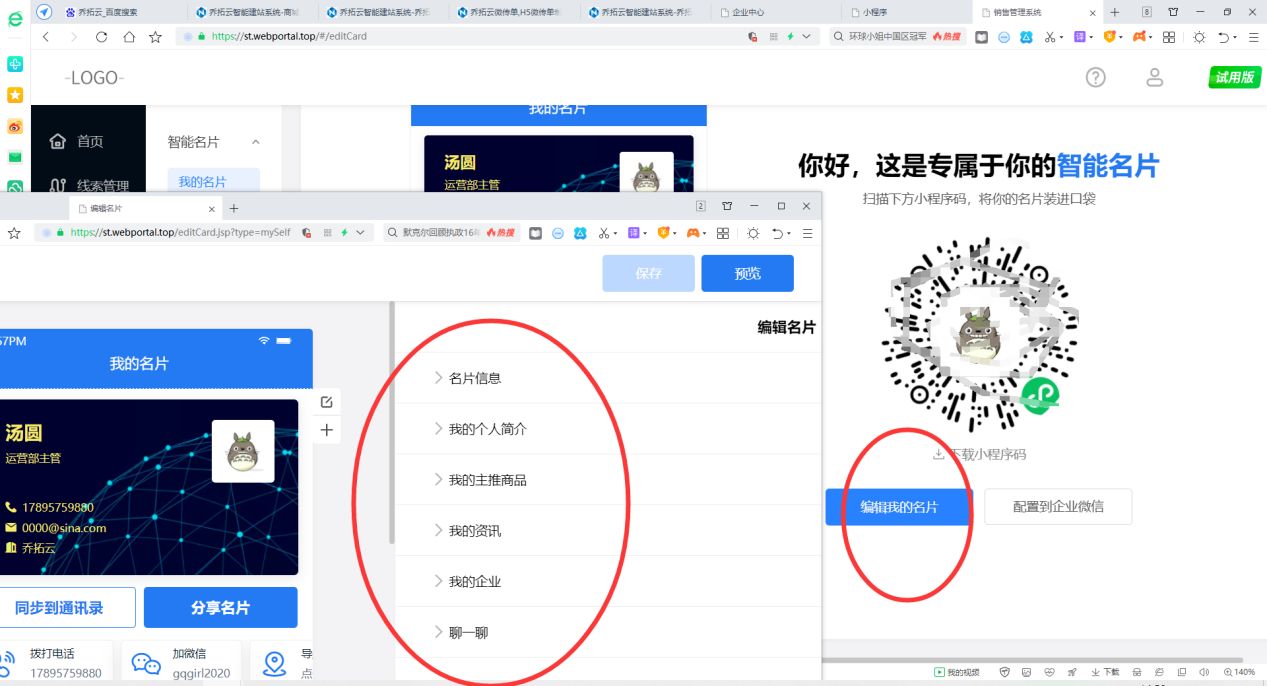Open the user profile icon in header
Viewport: 1267px width, 686px height.
(1155, 77)
